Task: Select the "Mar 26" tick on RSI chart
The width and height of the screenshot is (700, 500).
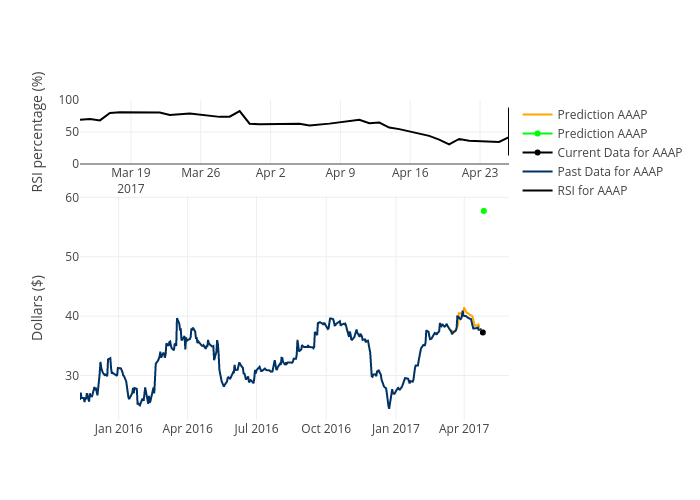Action: tap(201, 173)
